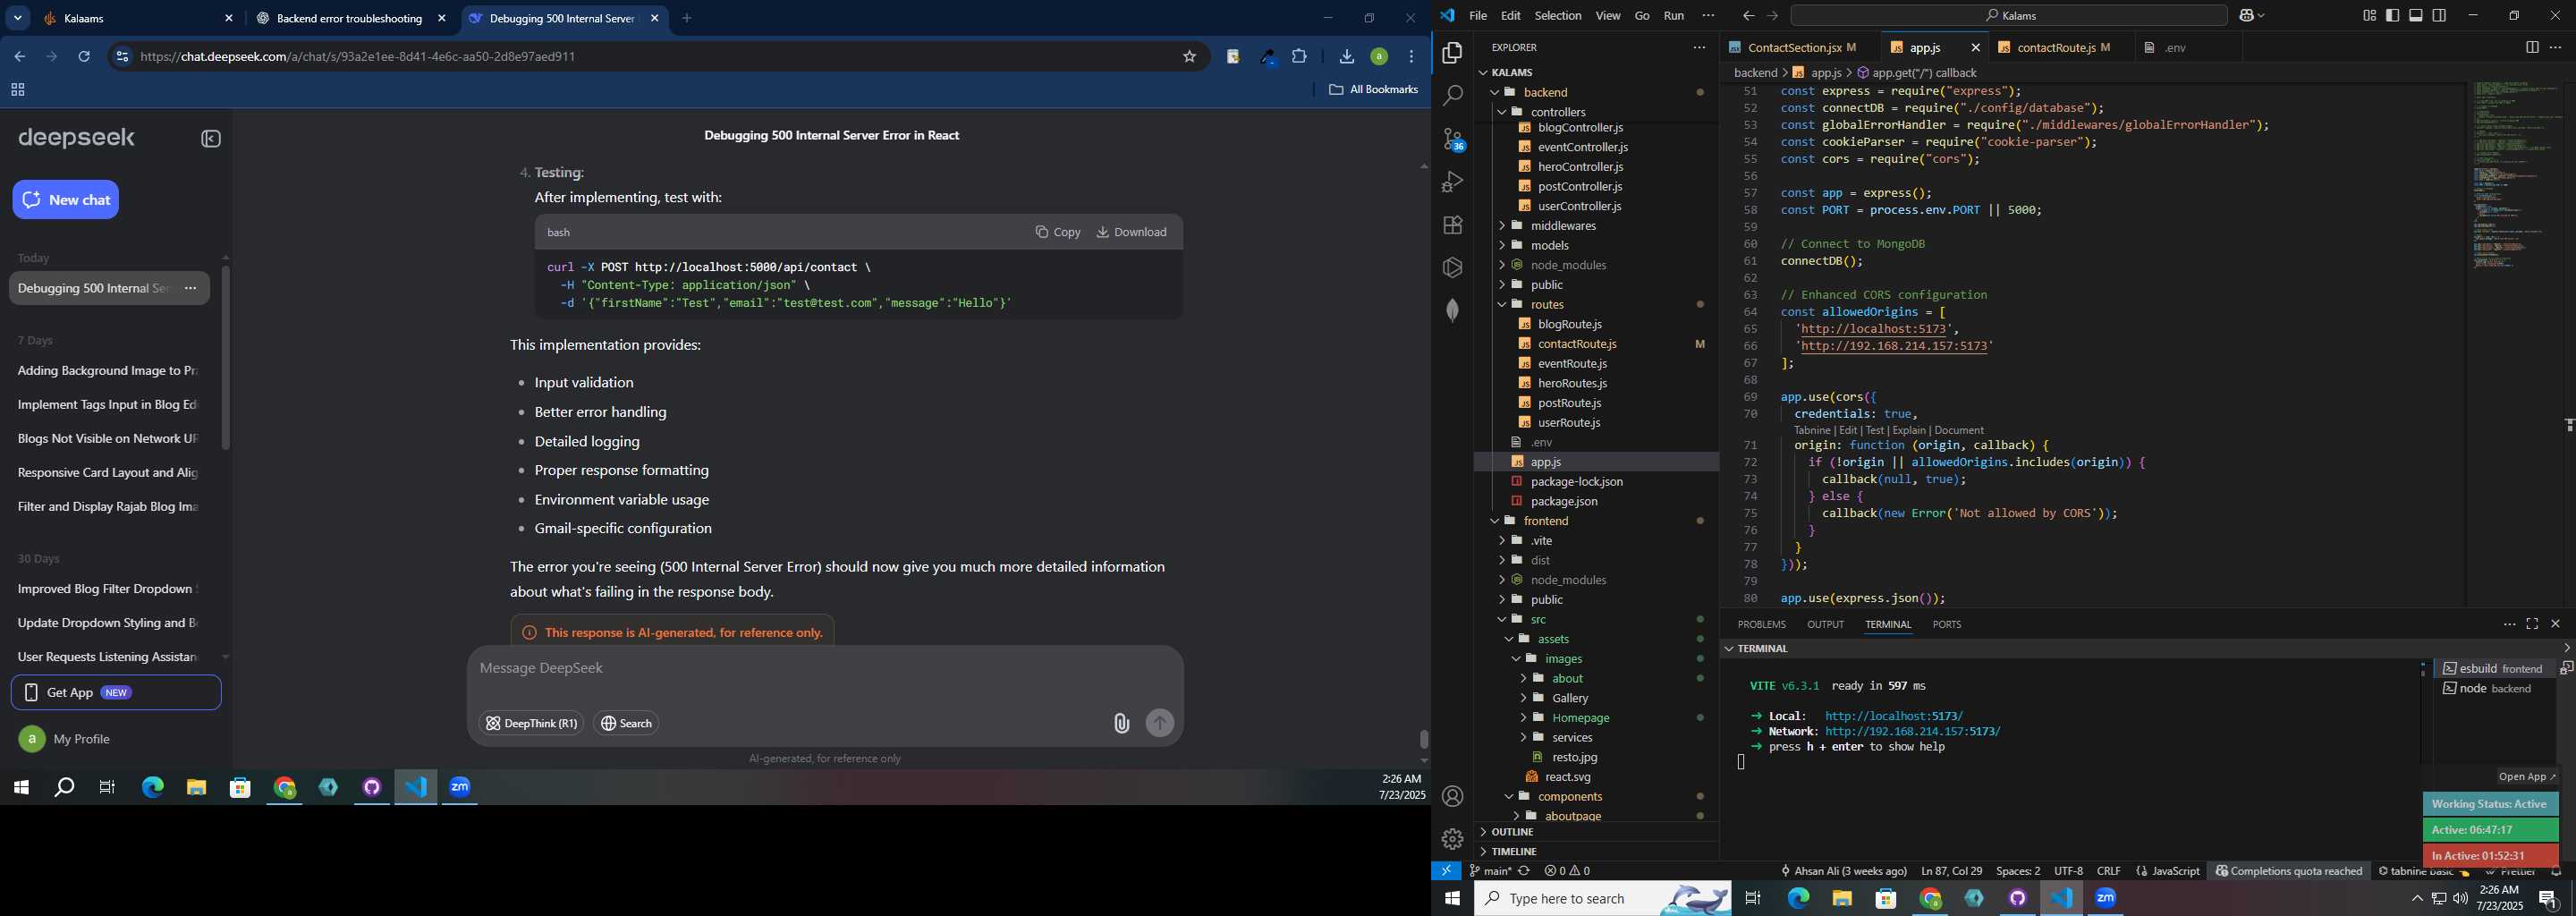Open the Manage gear in VS Code

1452,839
